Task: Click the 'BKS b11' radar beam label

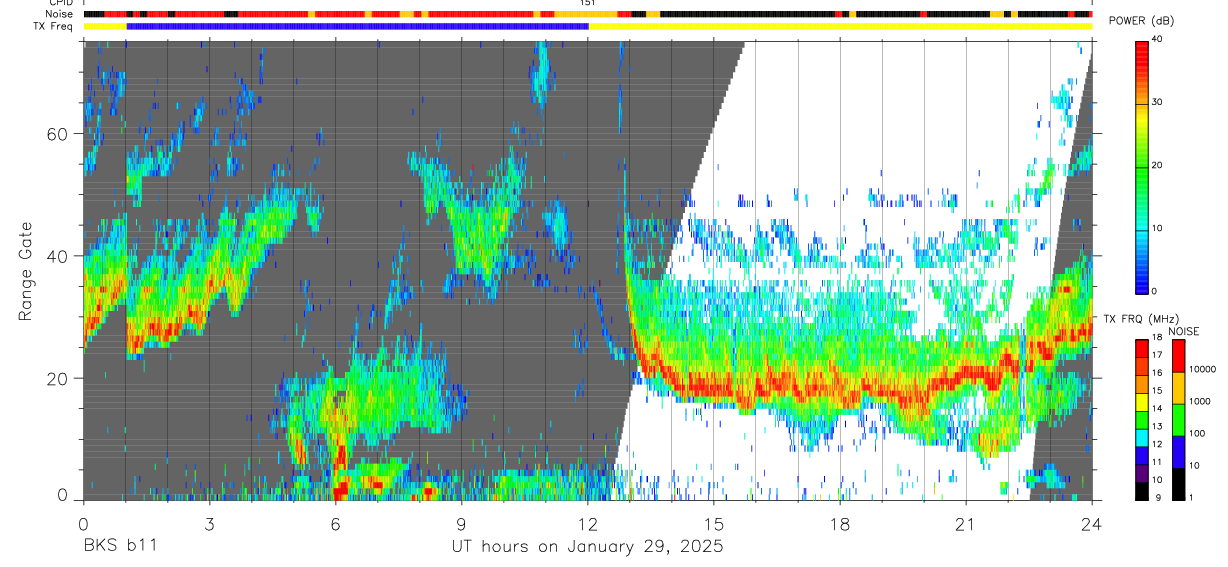Action: 119,547
